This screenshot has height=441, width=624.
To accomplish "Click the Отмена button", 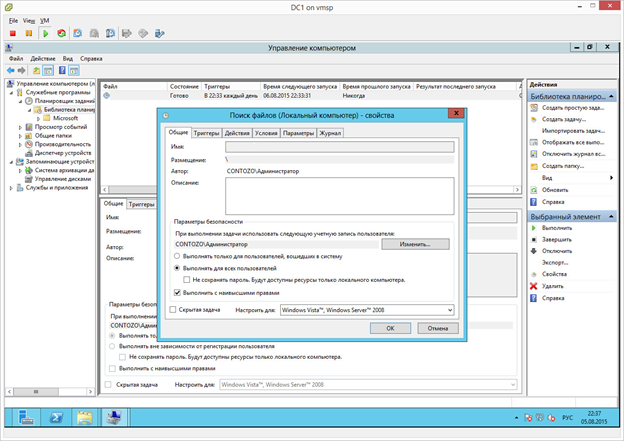I will coord(438,328).
